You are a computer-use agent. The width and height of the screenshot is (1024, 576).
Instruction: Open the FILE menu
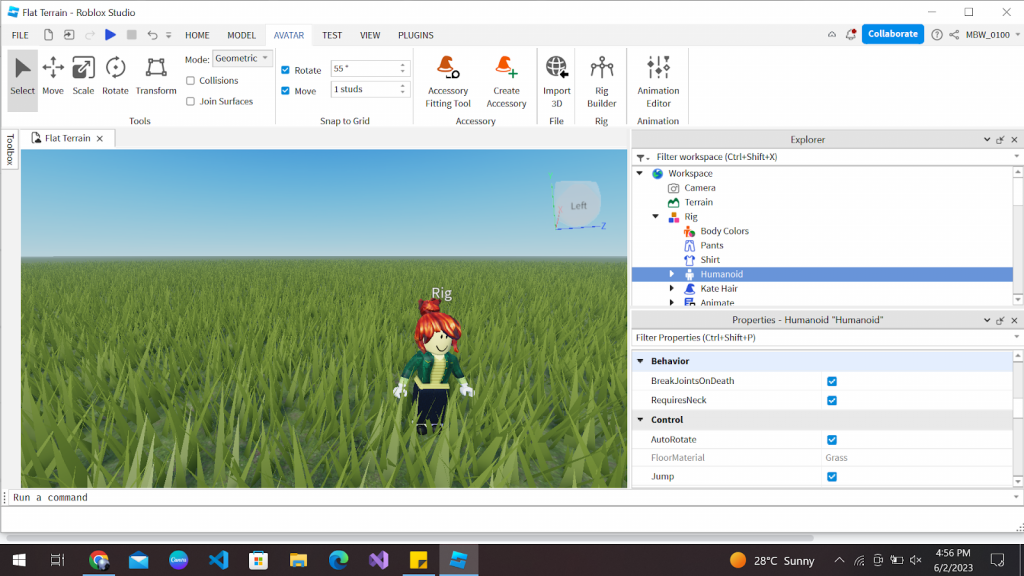click(19, 33)
